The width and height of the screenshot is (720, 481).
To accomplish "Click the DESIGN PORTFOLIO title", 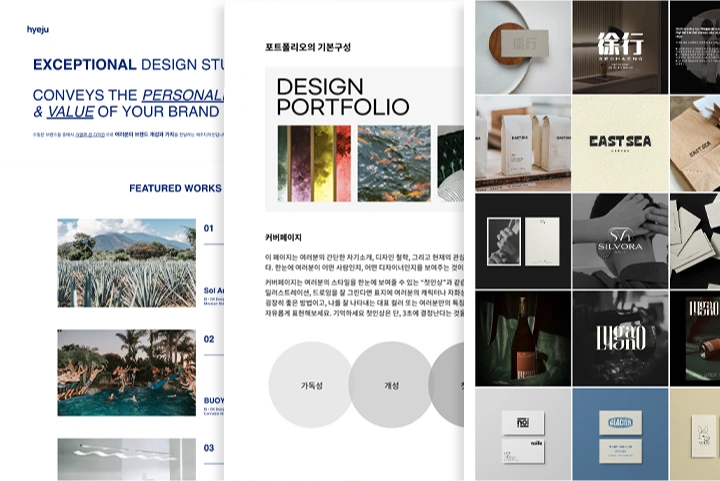I will tap(343, 97).
